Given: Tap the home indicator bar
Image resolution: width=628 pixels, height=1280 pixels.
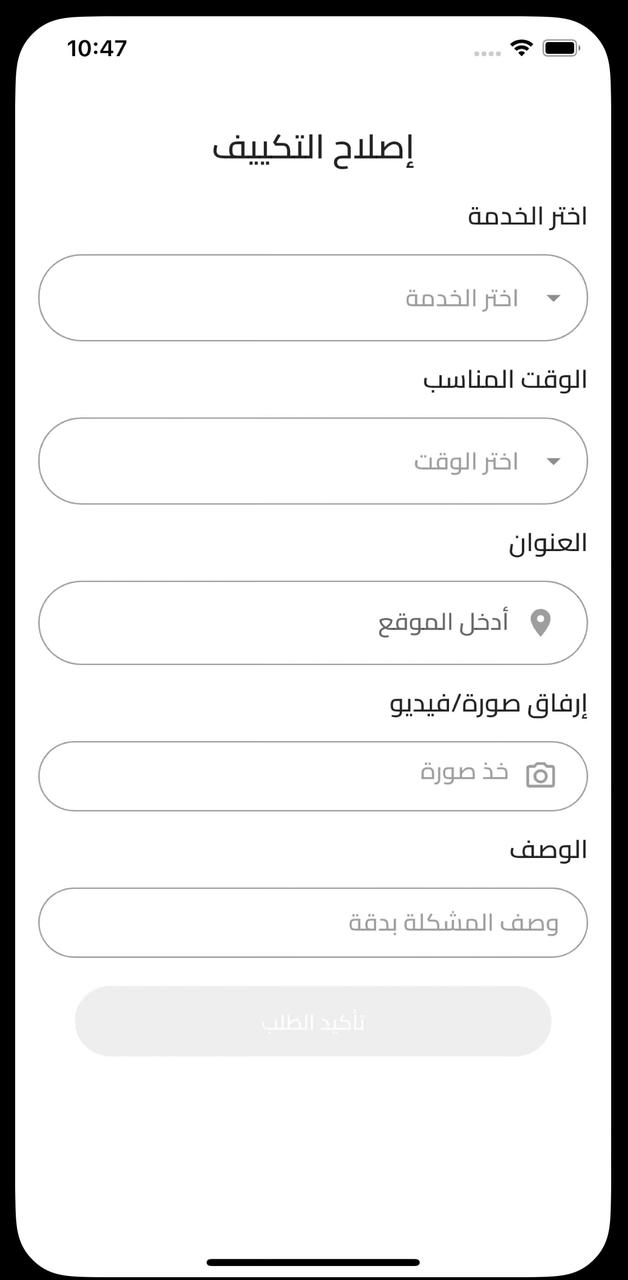Looking at the screenshot, I should coord(313,1262).
